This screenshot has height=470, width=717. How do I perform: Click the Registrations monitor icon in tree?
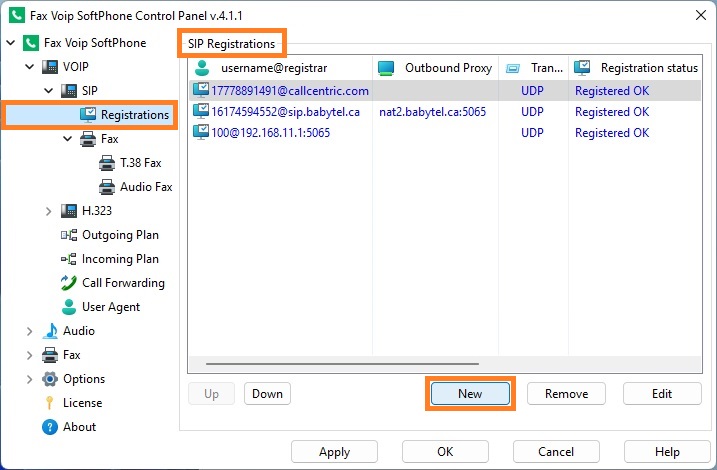pyautogui.click(x=88, y=115)
